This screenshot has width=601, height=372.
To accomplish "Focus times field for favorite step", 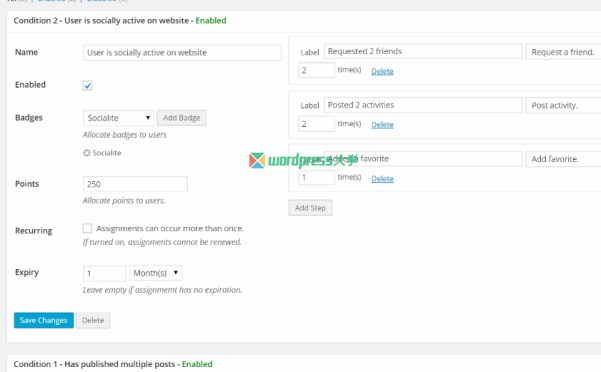I will tap(316, 177).
